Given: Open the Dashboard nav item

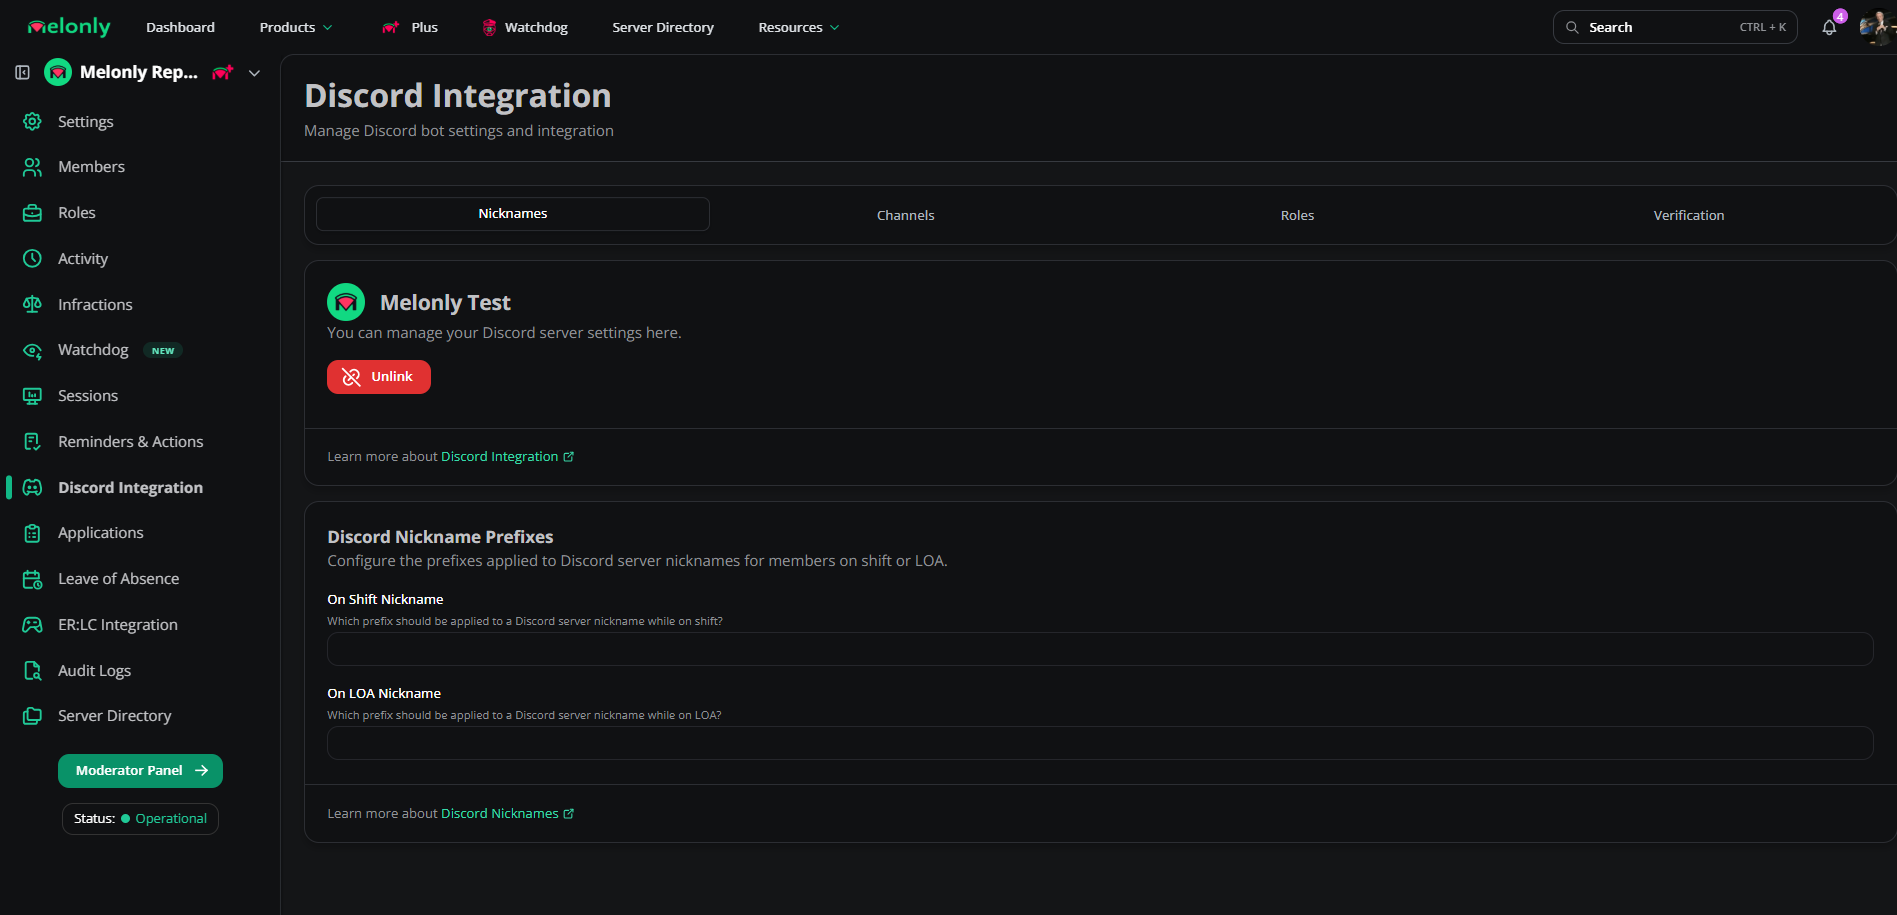Looking at the screenshot, I should click(180, 27).
